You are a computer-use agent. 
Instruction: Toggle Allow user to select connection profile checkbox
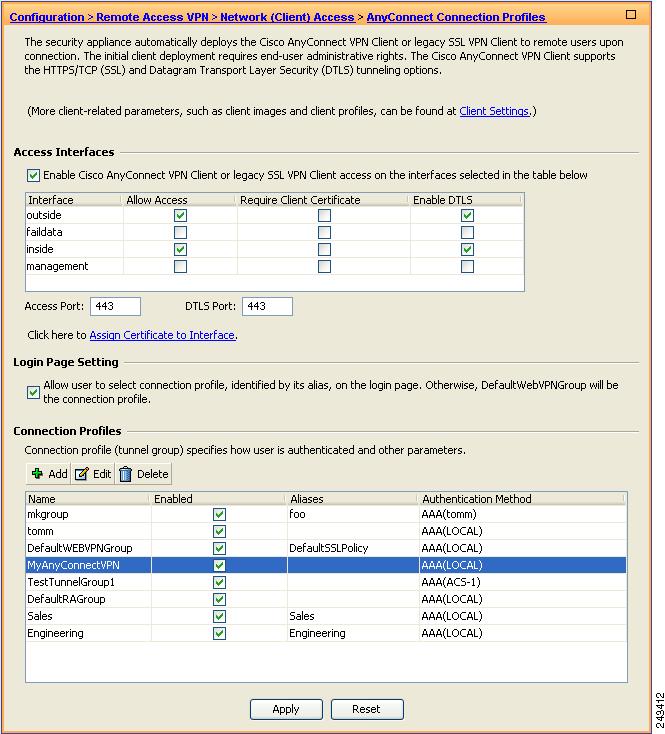[x=33, y=392]
